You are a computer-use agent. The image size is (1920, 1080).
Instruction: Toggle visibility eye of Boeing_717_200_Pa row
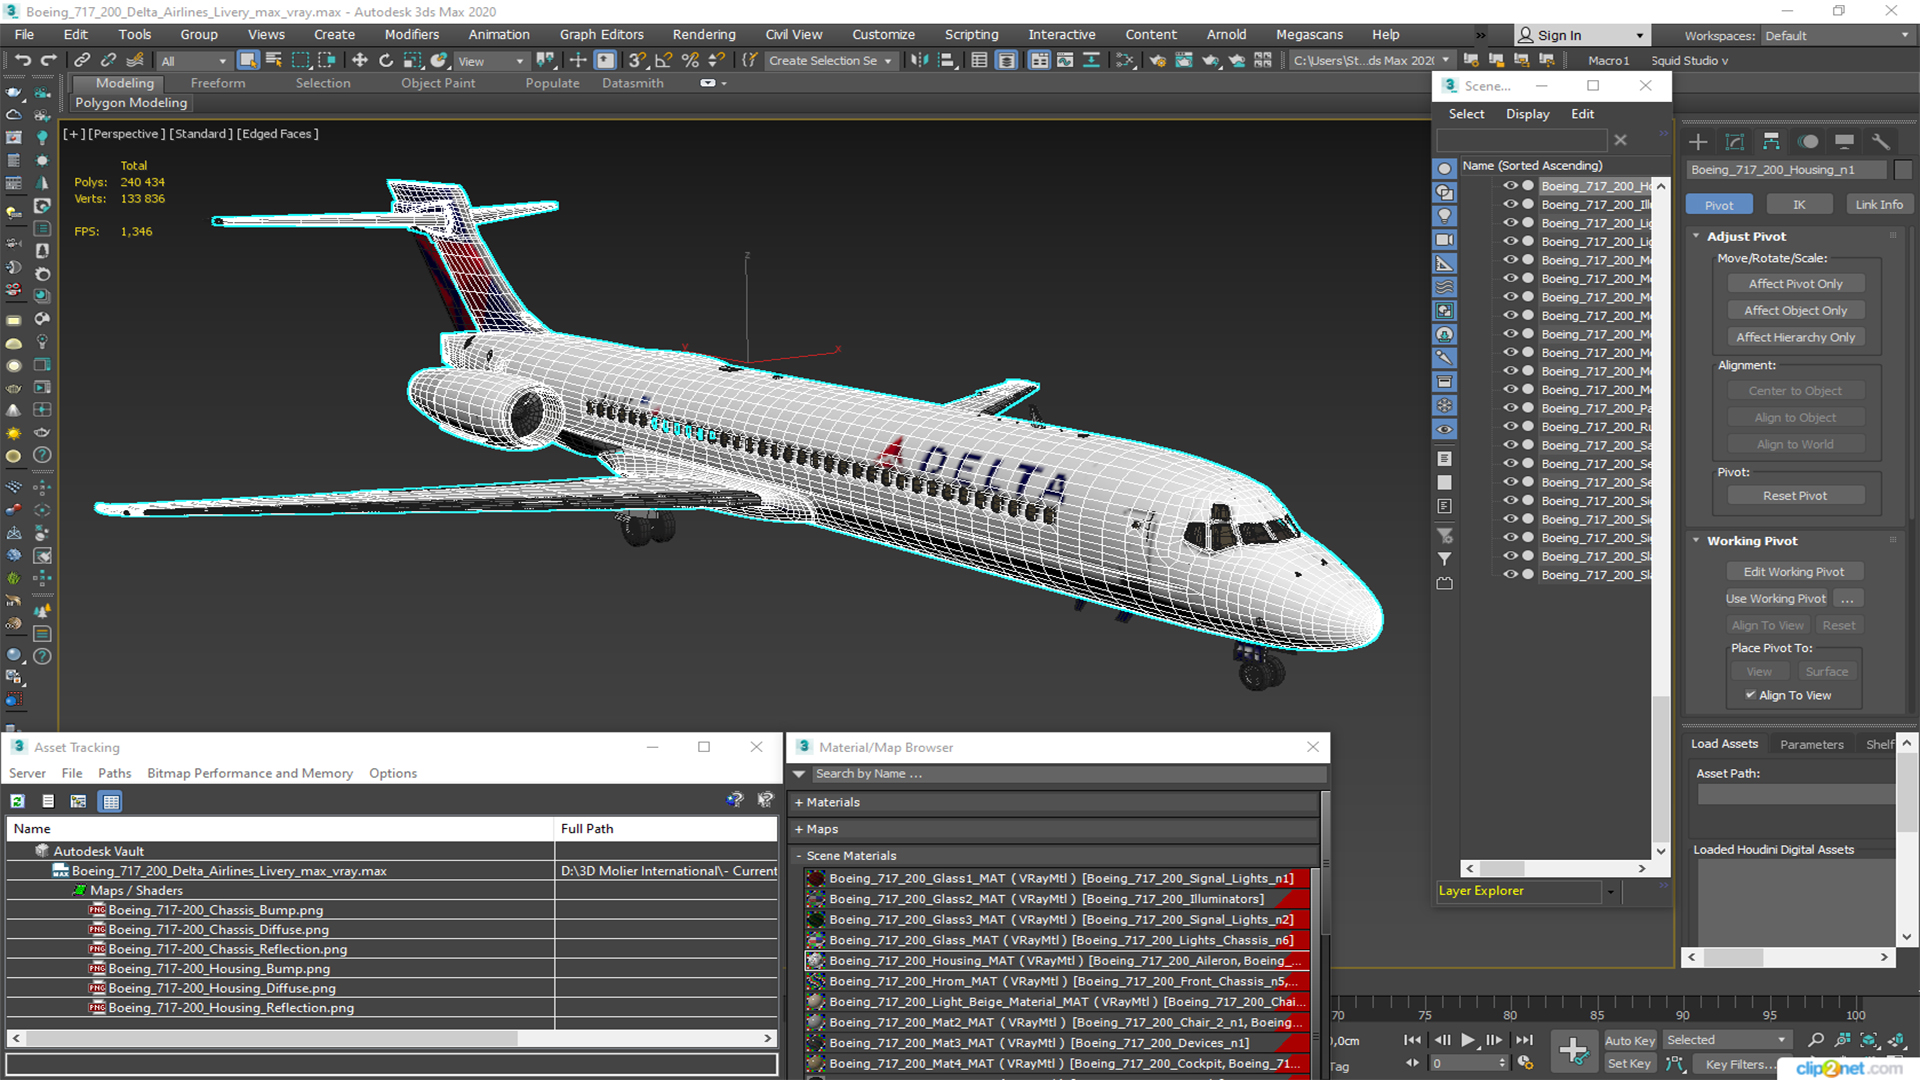1510,408
